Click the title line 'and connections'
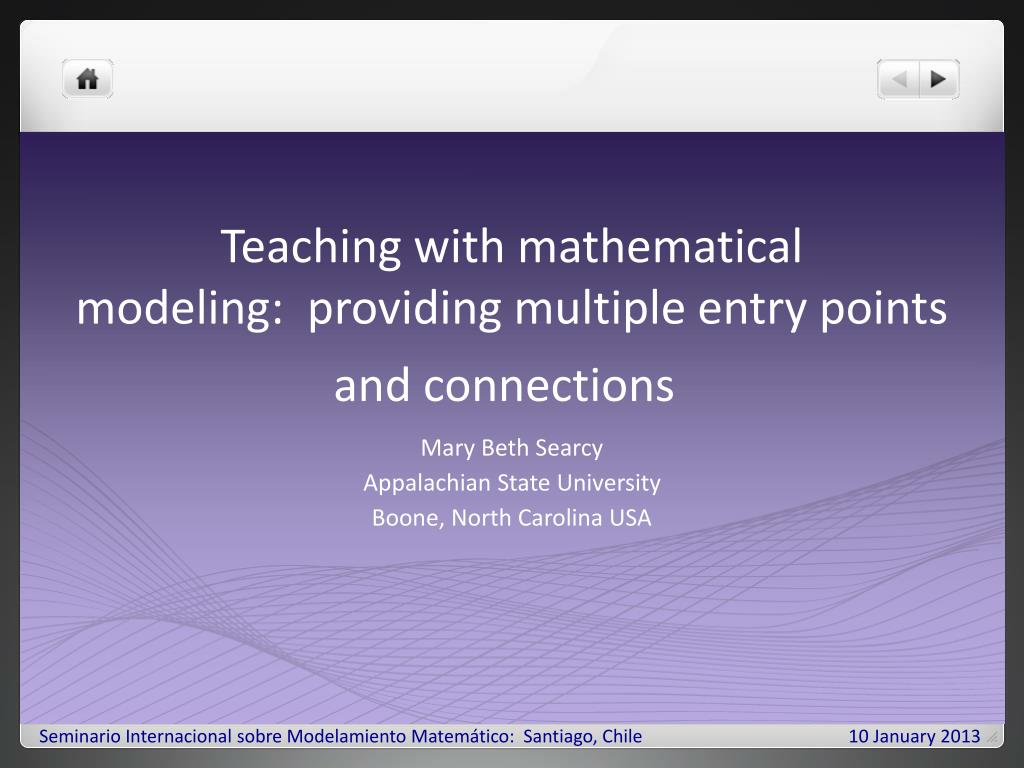1024x768 pixels. click(x=504, y=385)
